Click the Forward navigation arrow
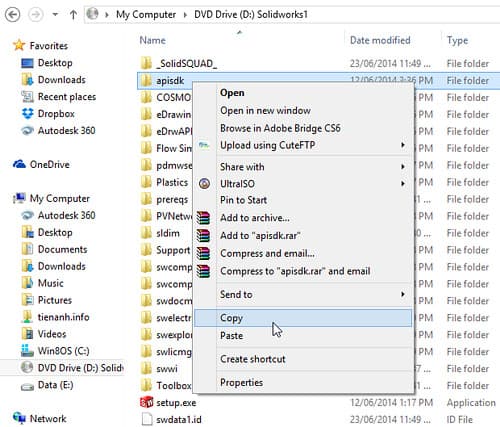500x427 pixels. click(x=35, y=15)
